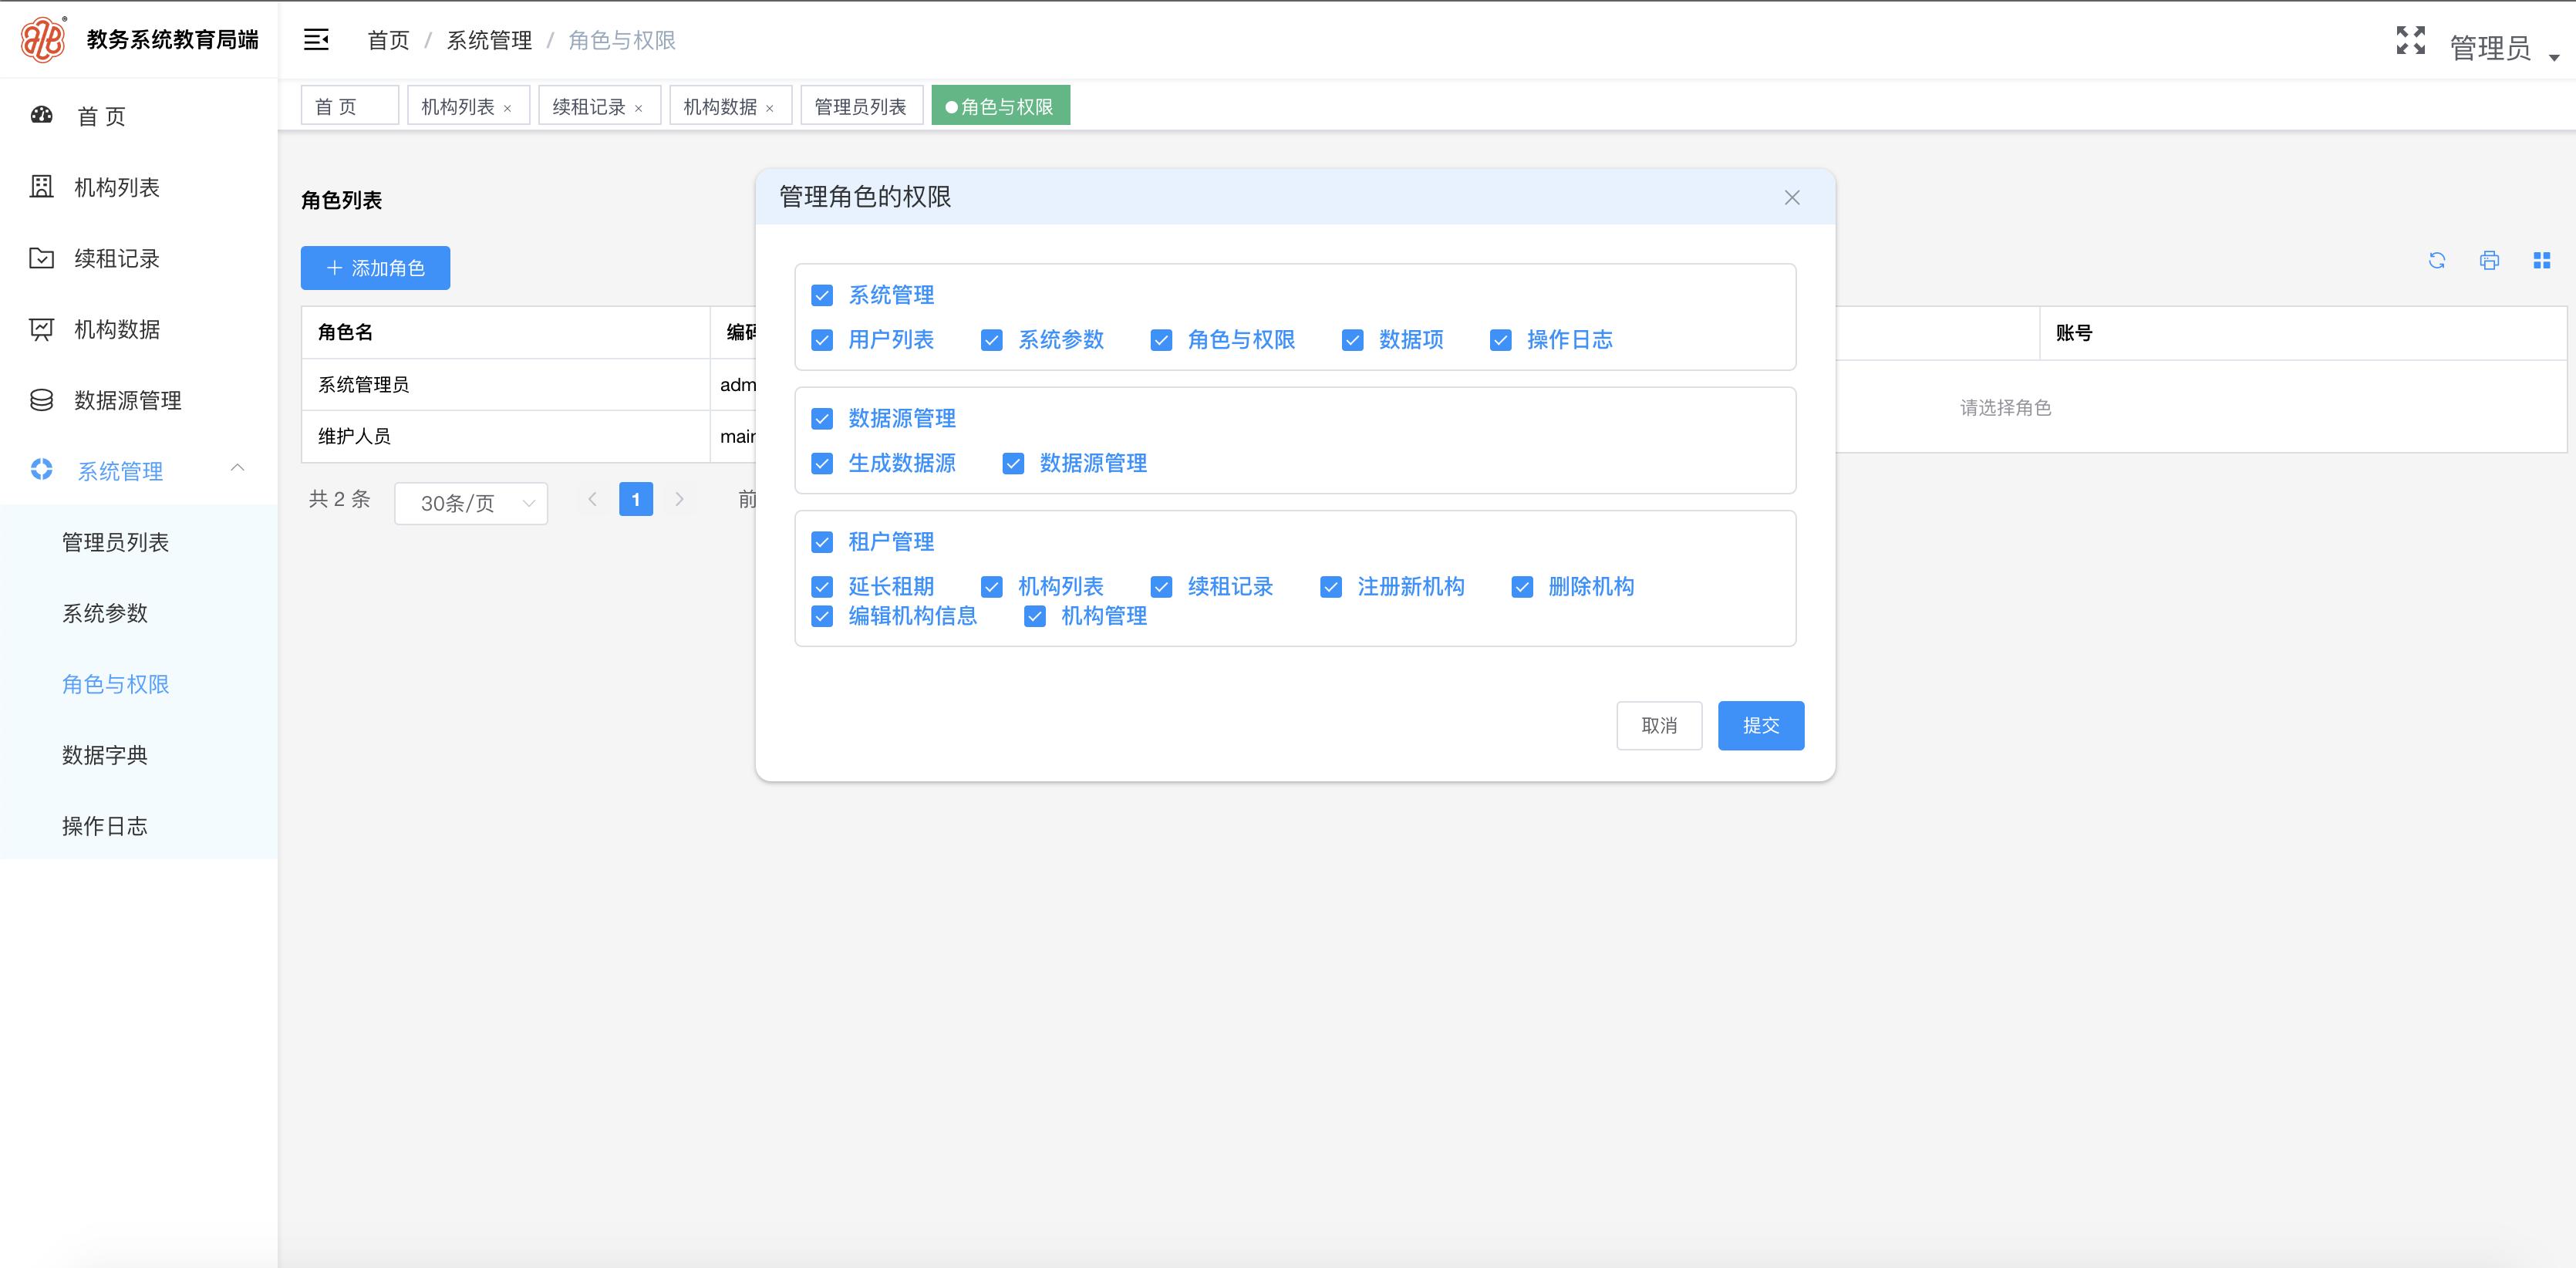Open 续租记录 via its sidebar icon
This screenshot has width=2576, height=1268.
[41, 258]
